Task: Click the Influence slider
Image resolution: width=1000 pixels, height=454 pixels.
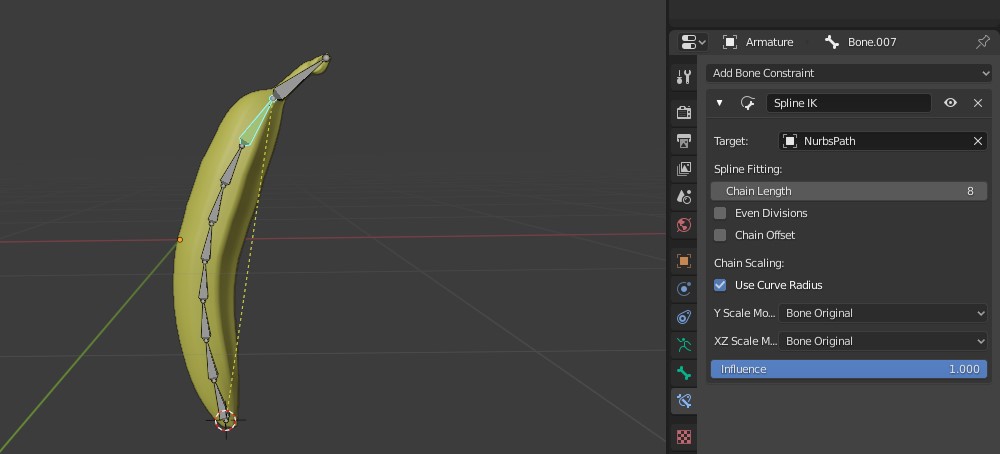Action: (849, 369)
